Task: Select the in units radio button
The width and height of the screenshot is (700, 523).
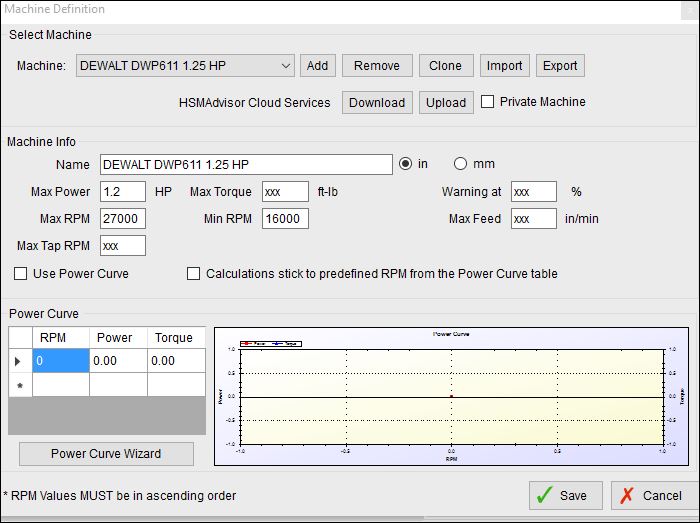Action: (405, 164)
